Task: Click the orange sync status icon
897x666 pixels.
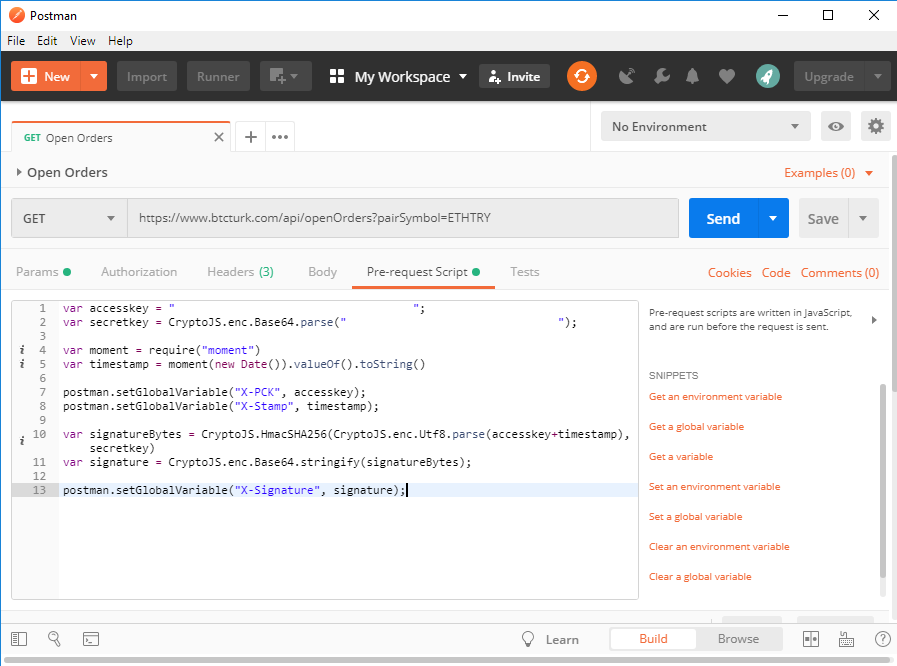Action: coord(582,76)
